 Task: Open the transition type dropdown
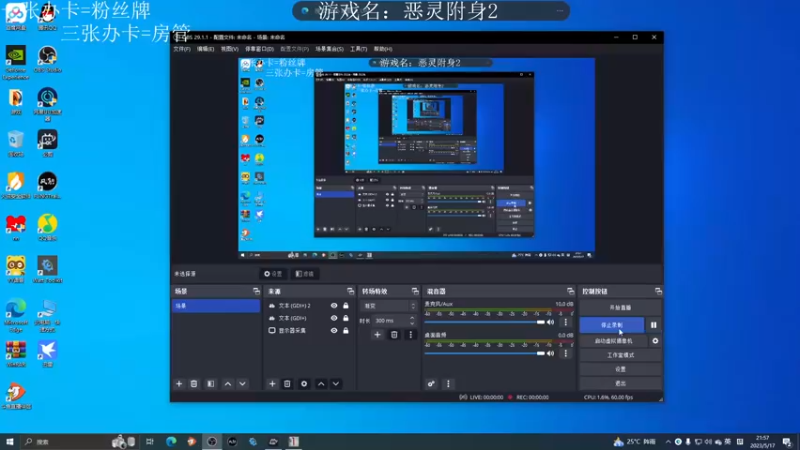tap(389, 306)
